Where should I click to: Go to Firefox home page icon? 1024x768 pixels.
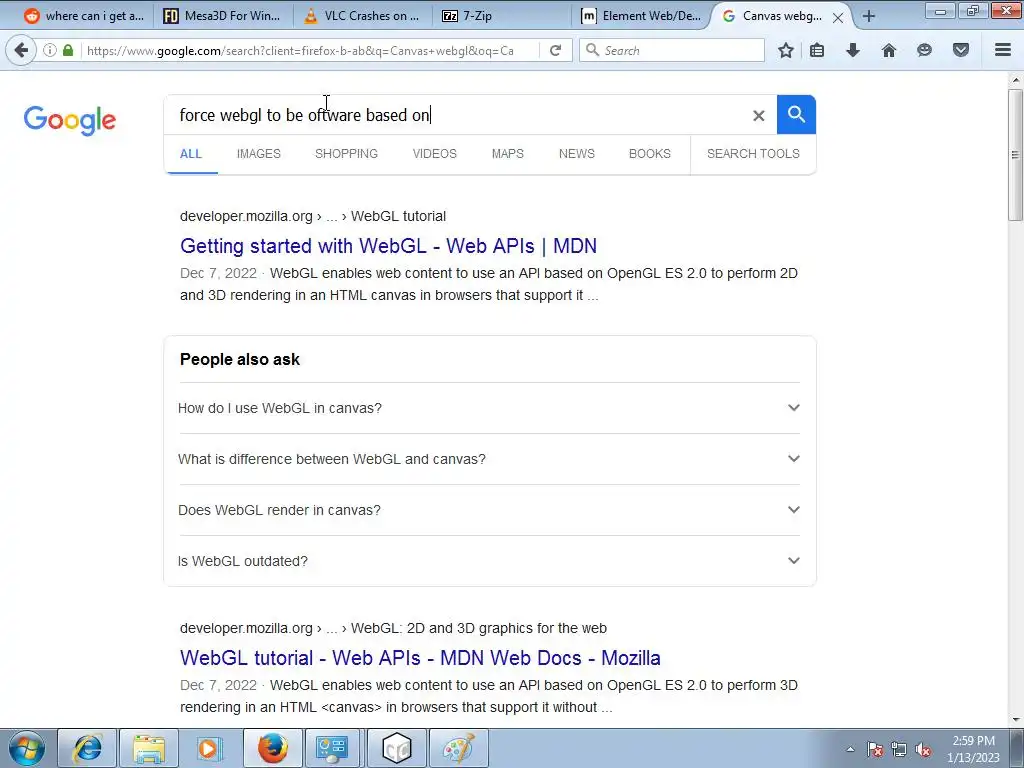[x=889, y=50]
